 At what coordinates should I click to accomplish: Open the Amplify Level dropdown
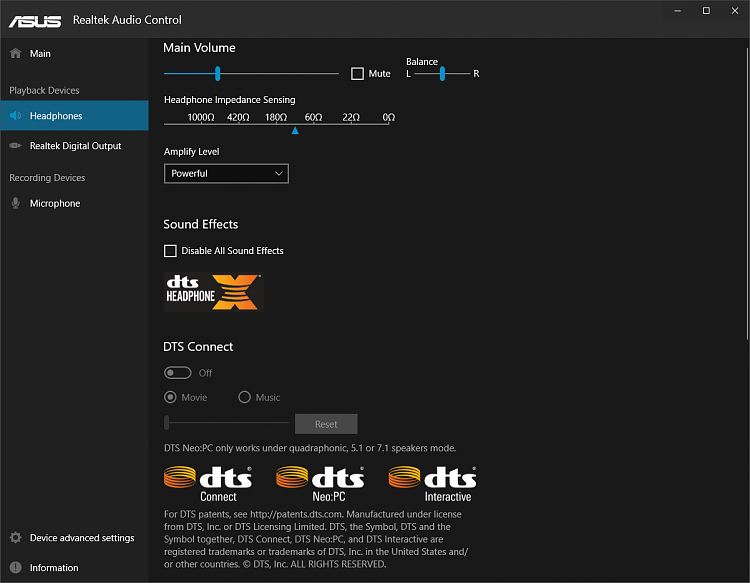[x=226, y=174]
